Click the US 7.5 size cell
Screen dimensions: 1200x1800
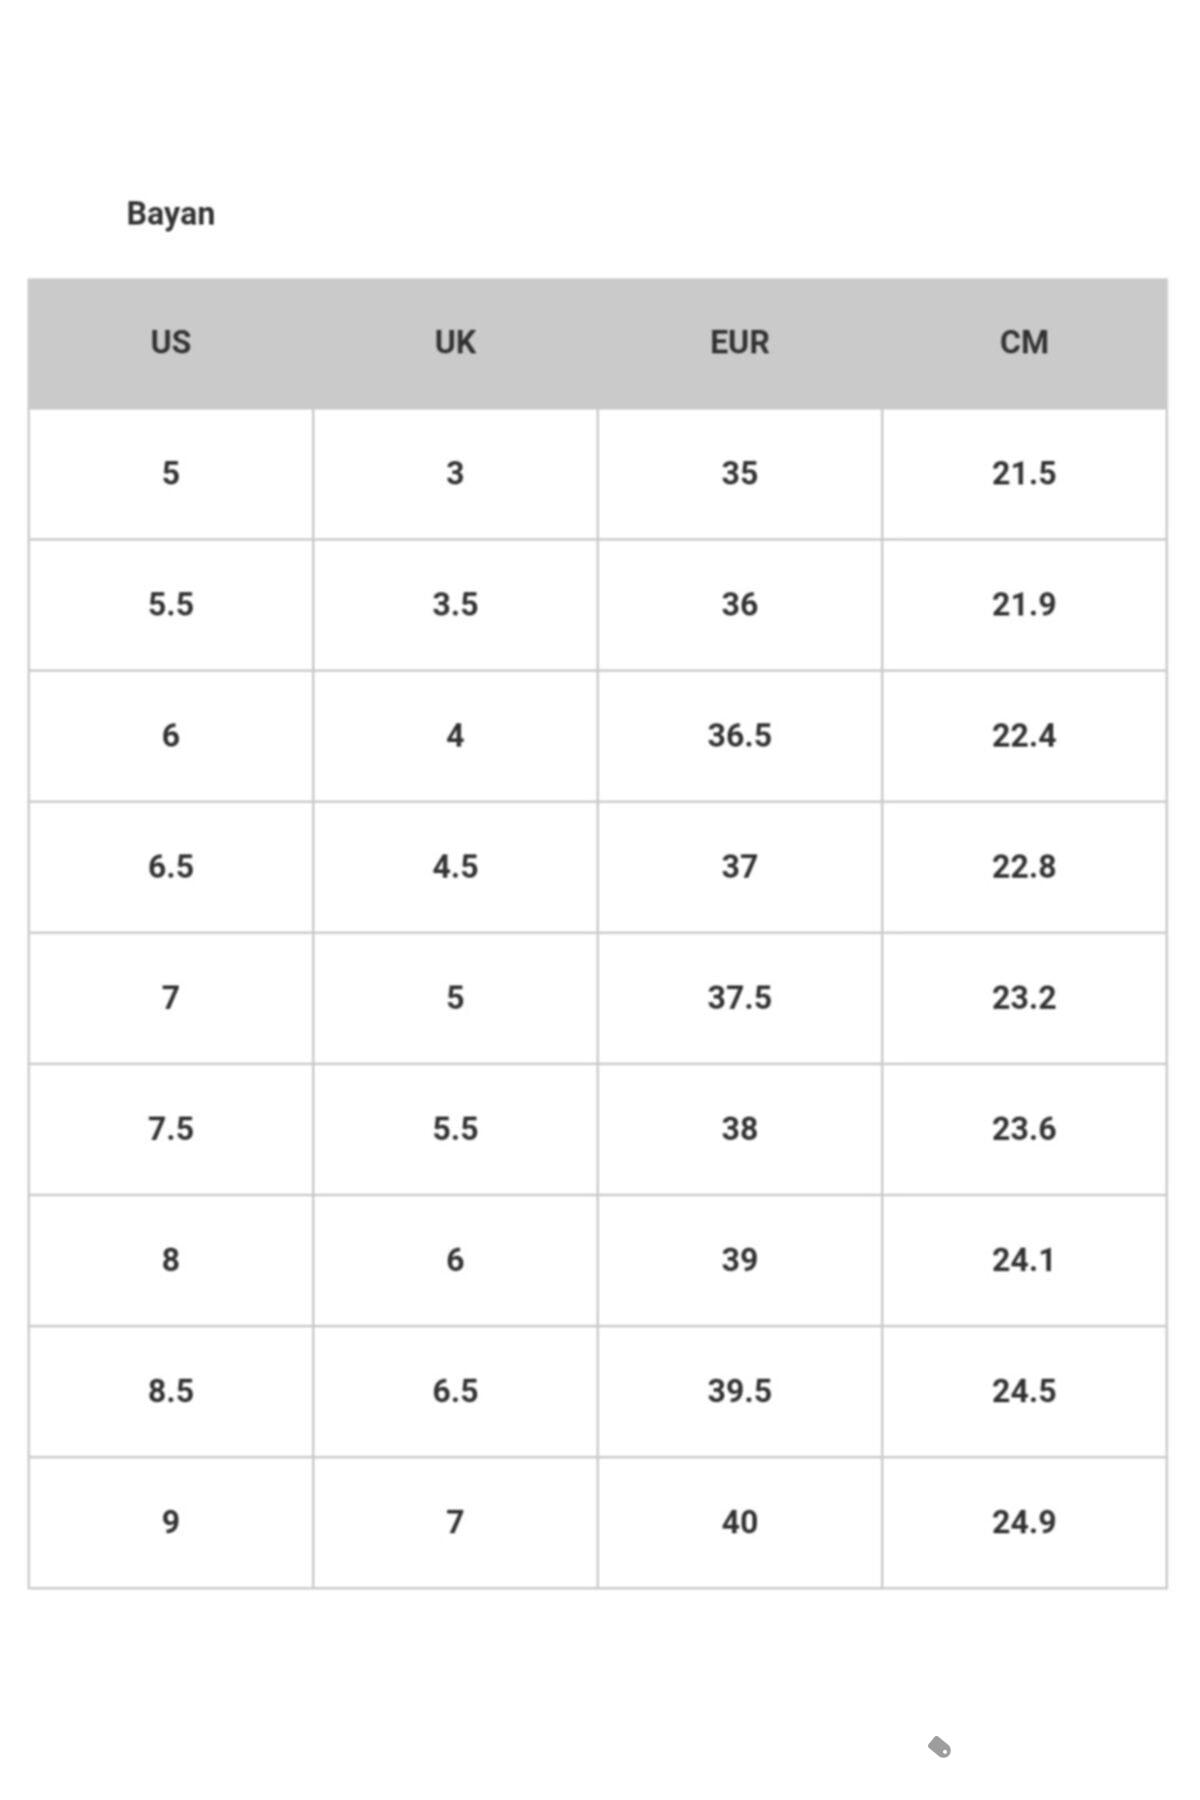coord(170,1128)
